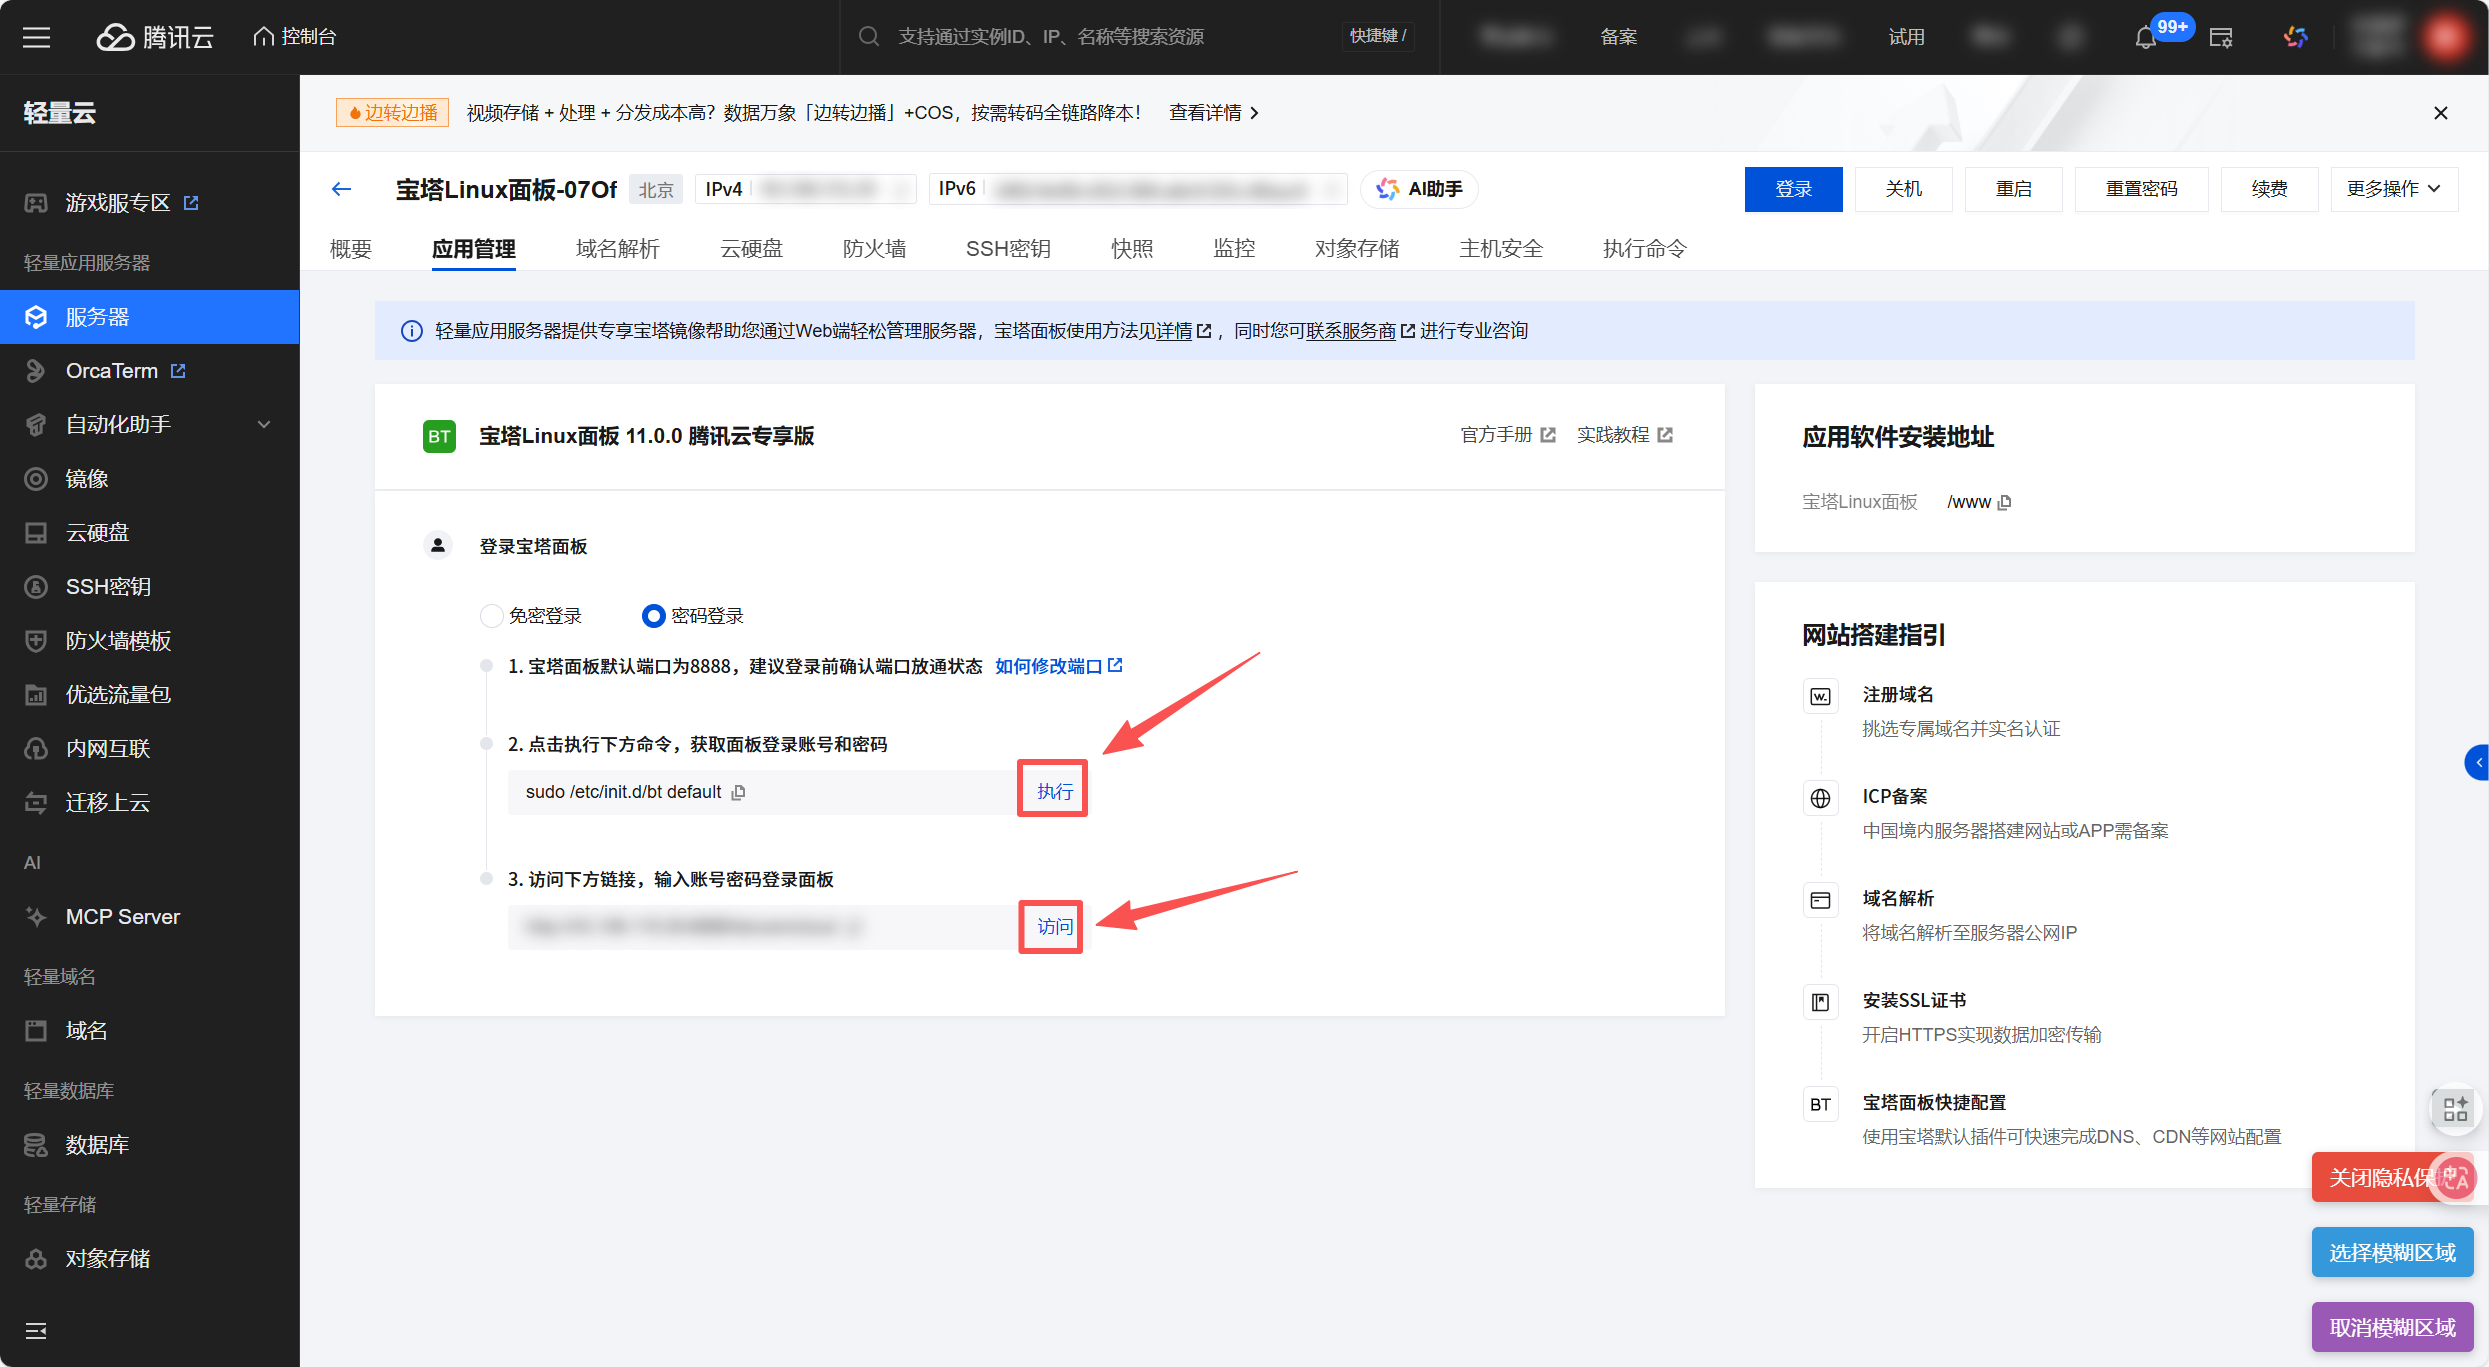Open the messages icon next to bell
2489x1367 pixels.
2221,38
